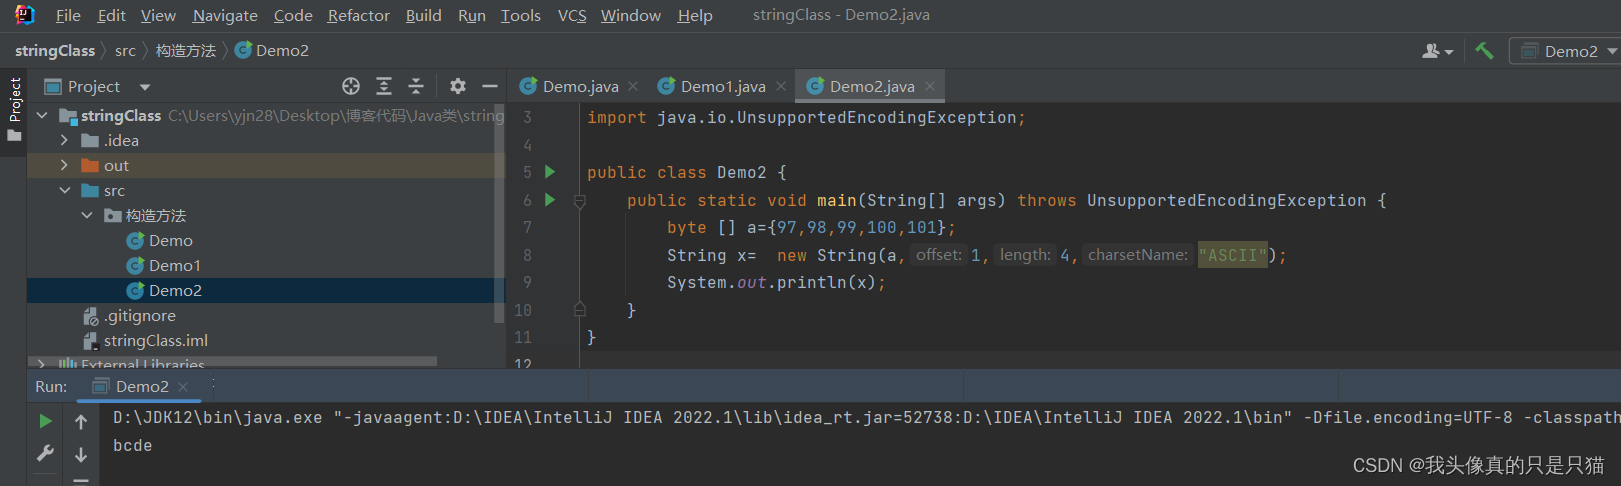Click Collapse All icon in Project panel
Viewport: 1621px width, 486px height.
[x=416, y=86]
